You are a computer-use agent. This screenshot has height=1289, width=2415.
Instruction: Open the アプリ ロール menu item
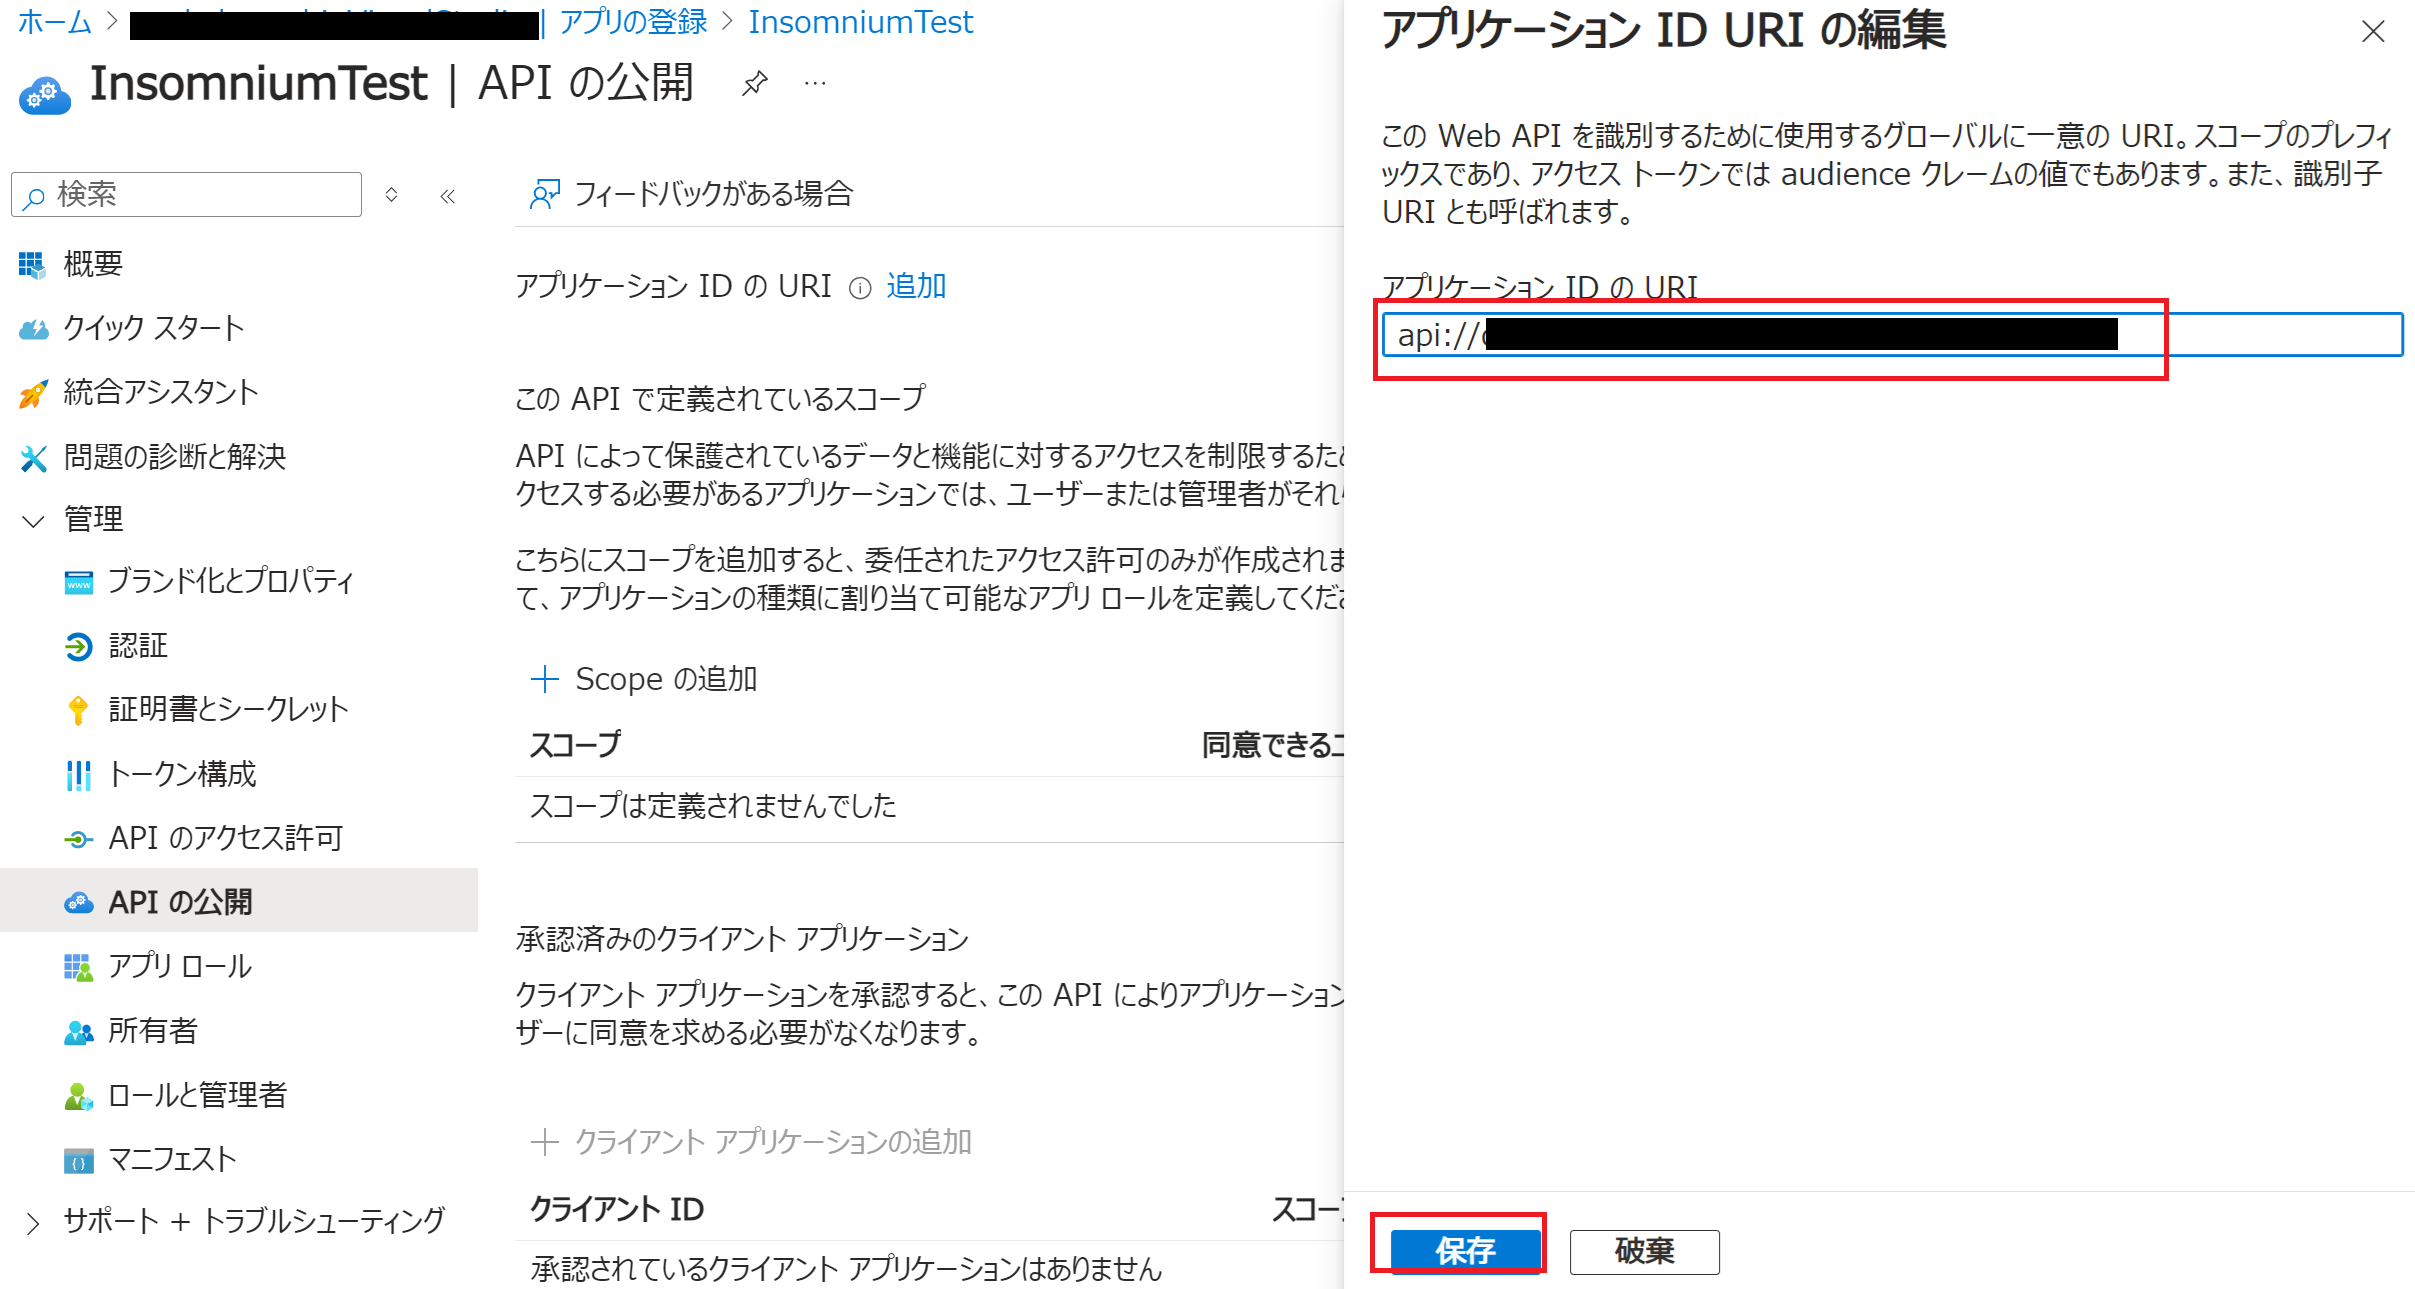(180, 966)
